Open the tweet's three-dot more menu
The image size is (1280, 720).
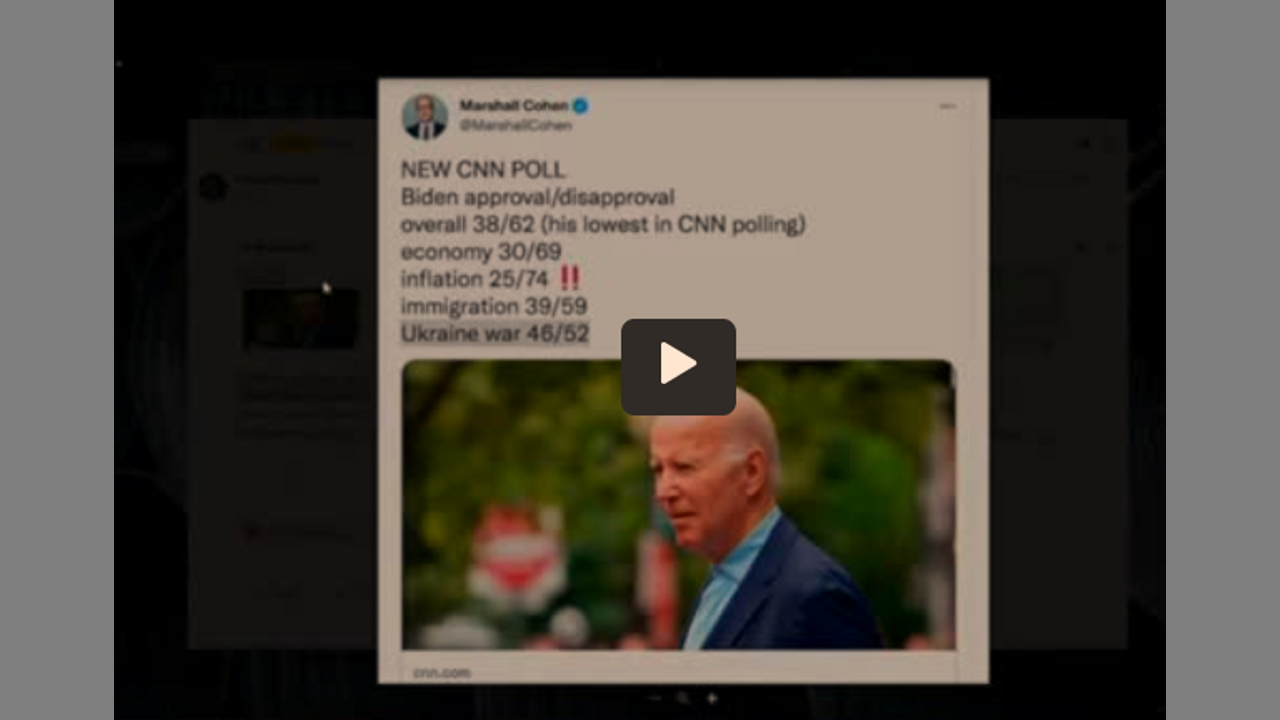click(x=947, y=106)
